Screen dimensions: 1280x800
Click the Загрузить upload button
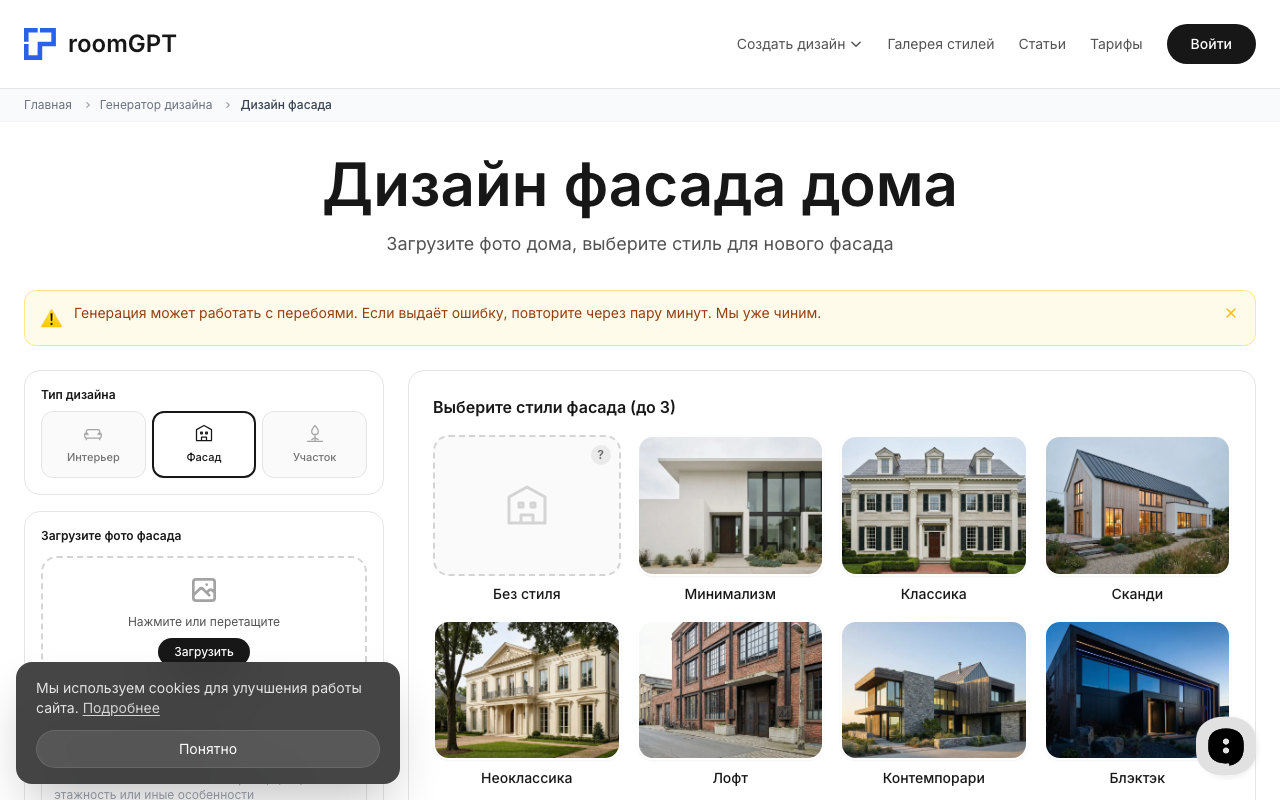click(204, 651)
